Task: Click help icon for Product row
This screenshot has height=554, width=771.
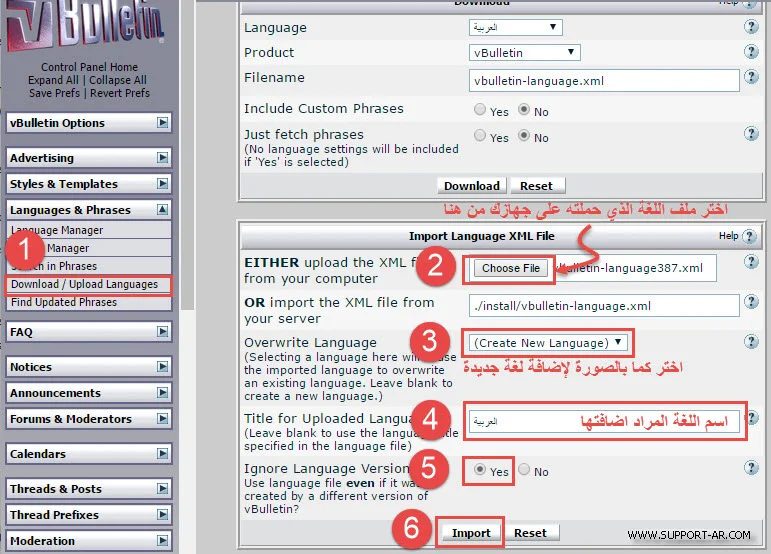Action: point(751,52)
